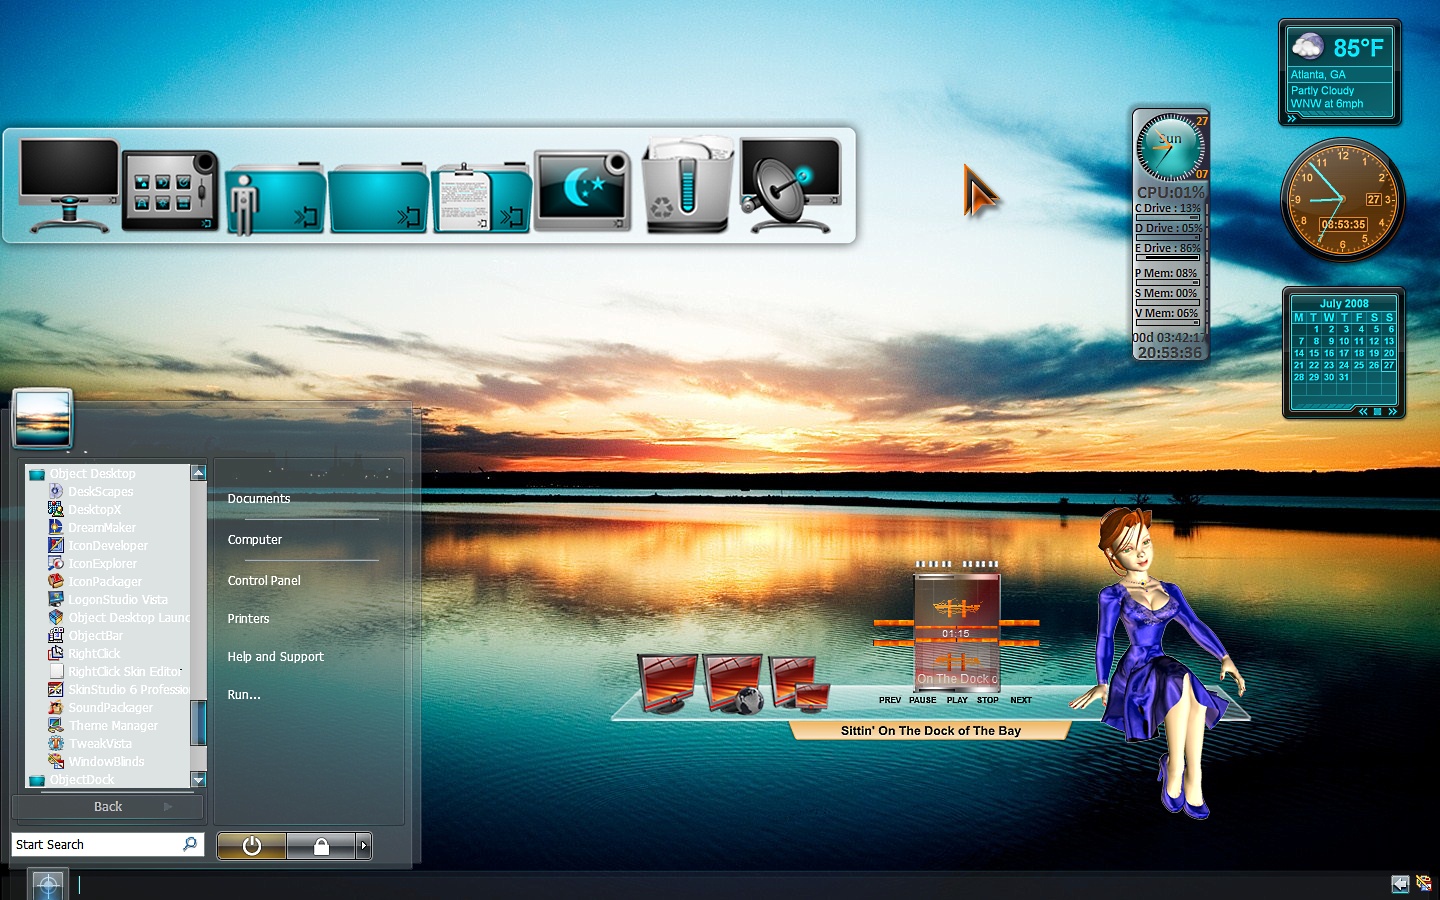Expand the shutdown options arrow

(364, 846)
